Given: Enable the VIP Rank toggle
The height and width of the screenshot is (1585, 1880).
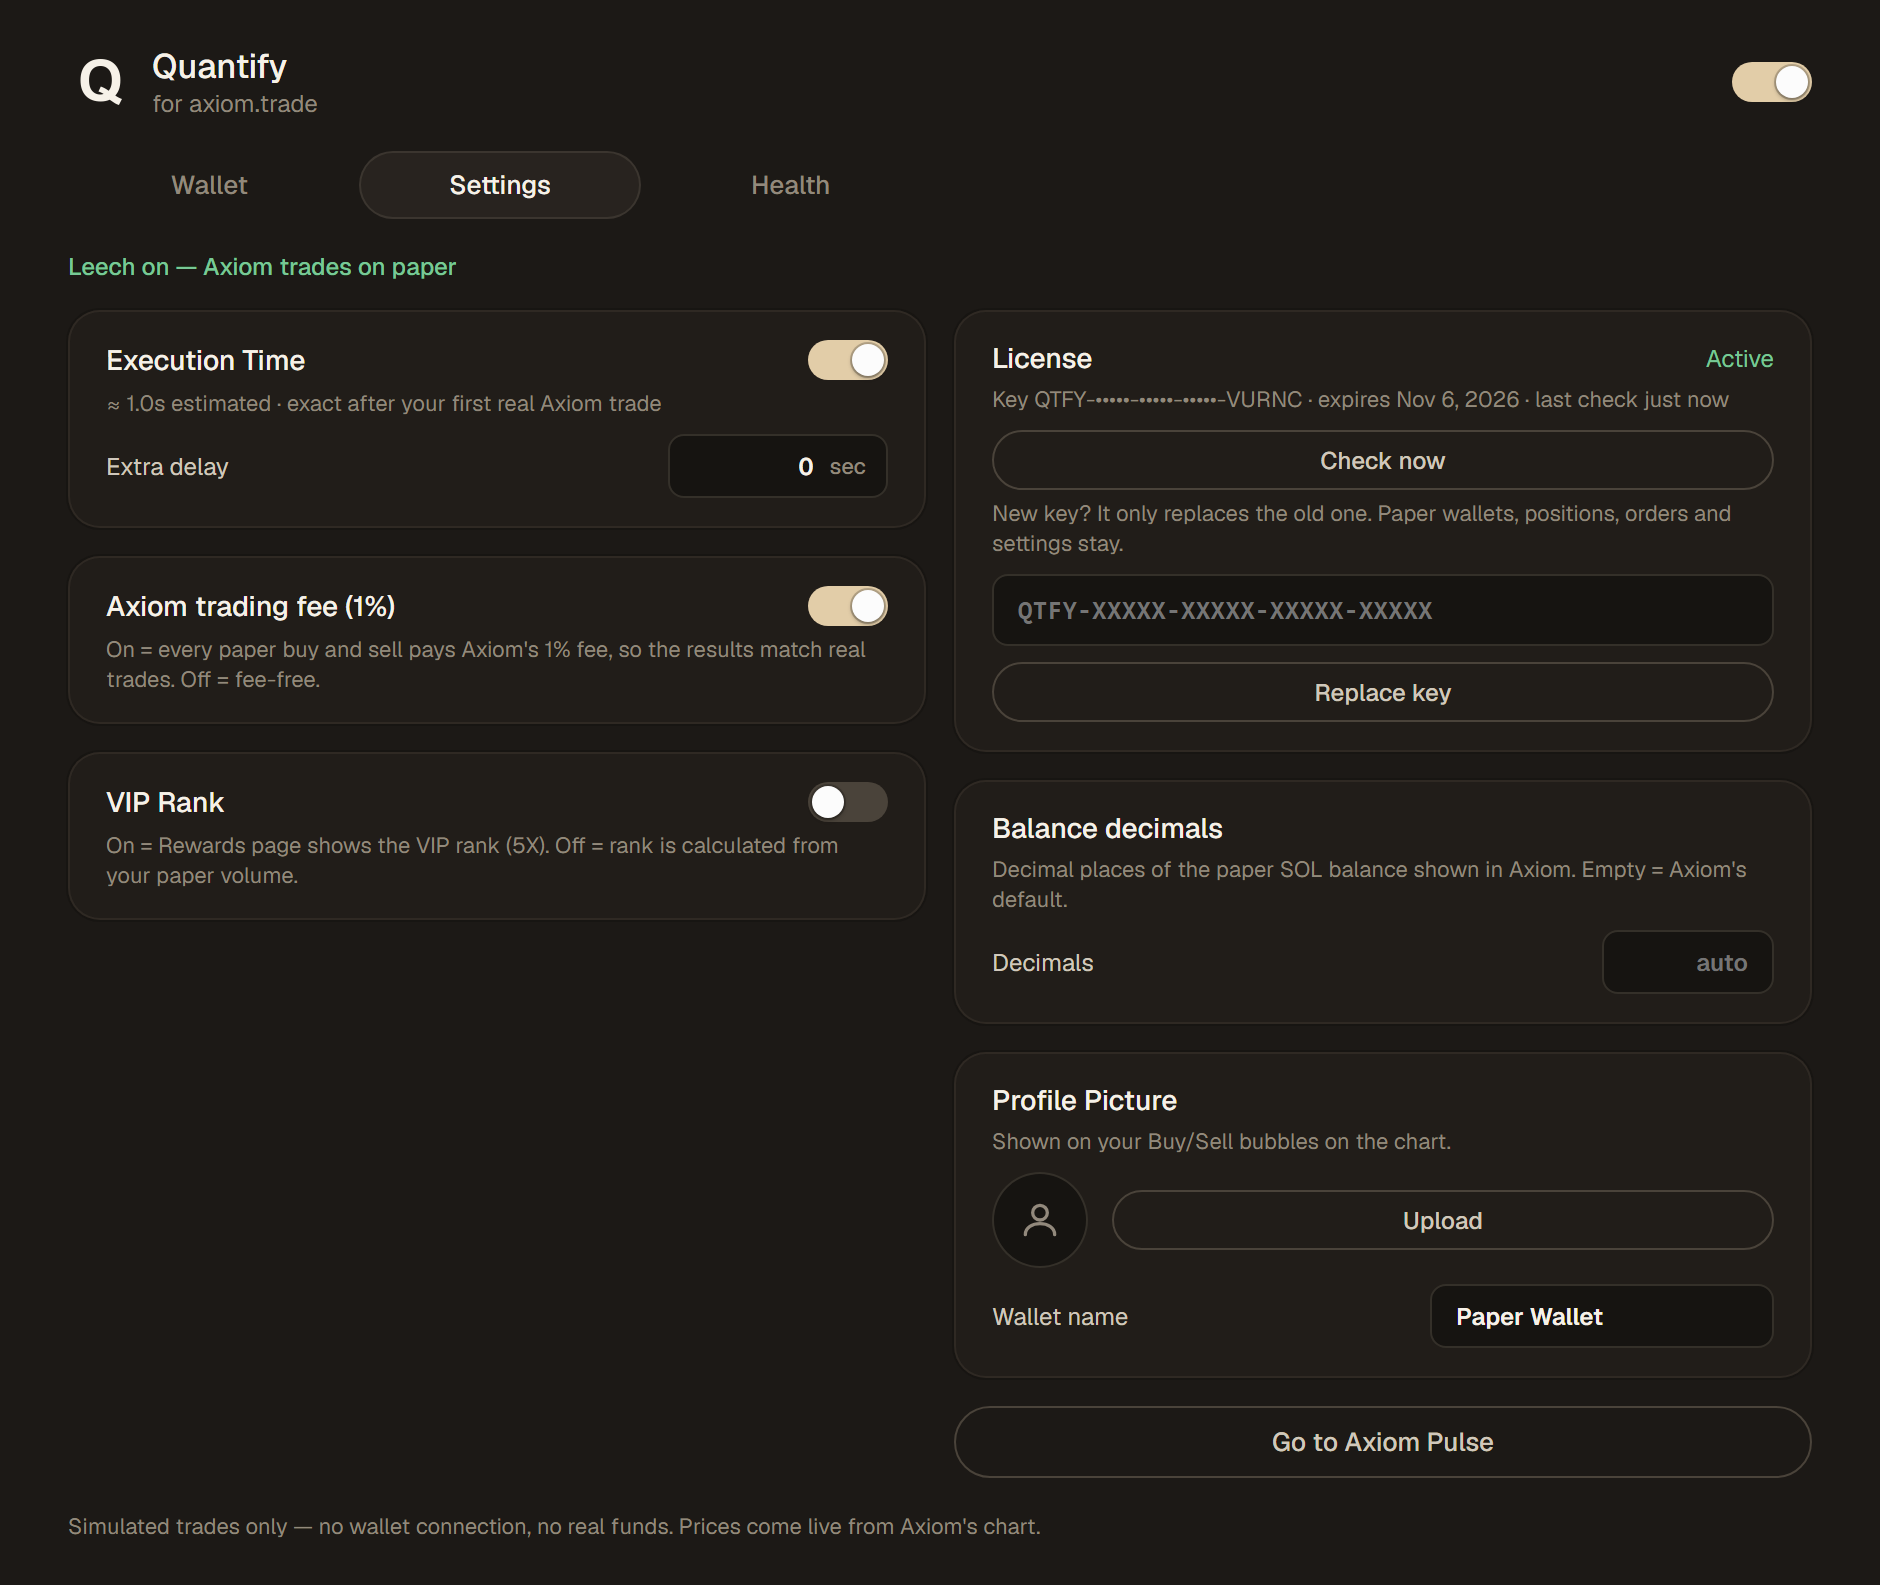Looking at the screenshot, I should coord(848,802).
